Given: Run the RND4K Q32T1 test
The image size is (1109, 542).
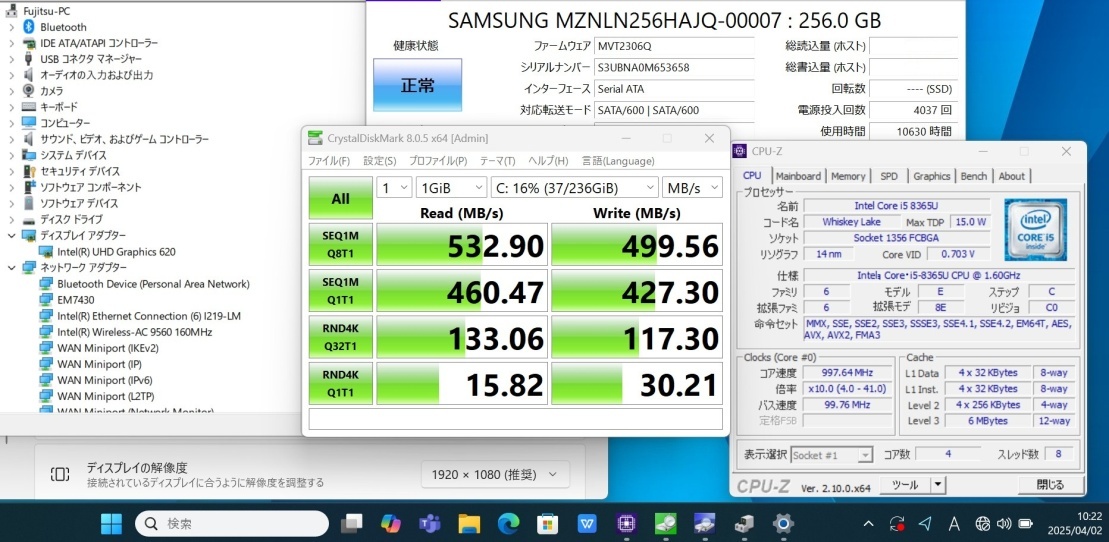Looking at the screenshot, I should [x=341, y=337].
